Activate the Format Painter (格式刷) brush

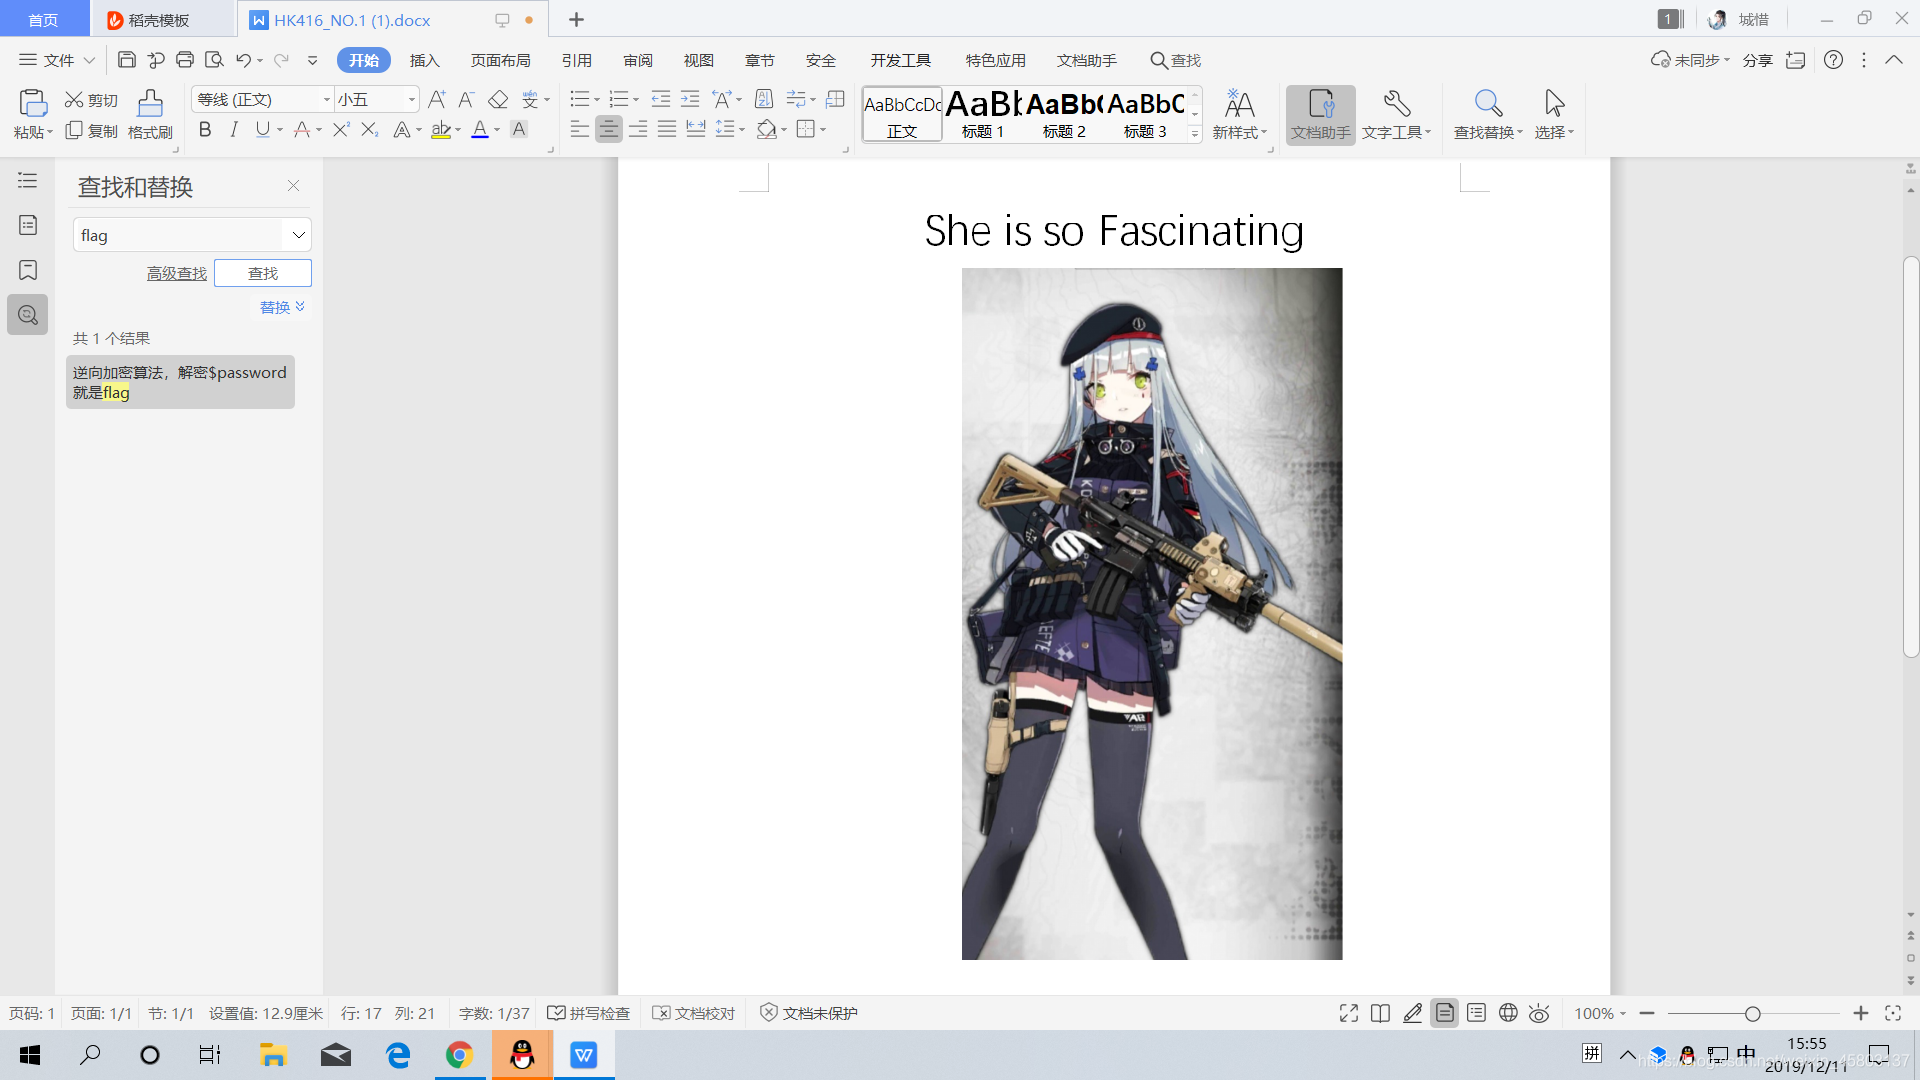(150, 113)
